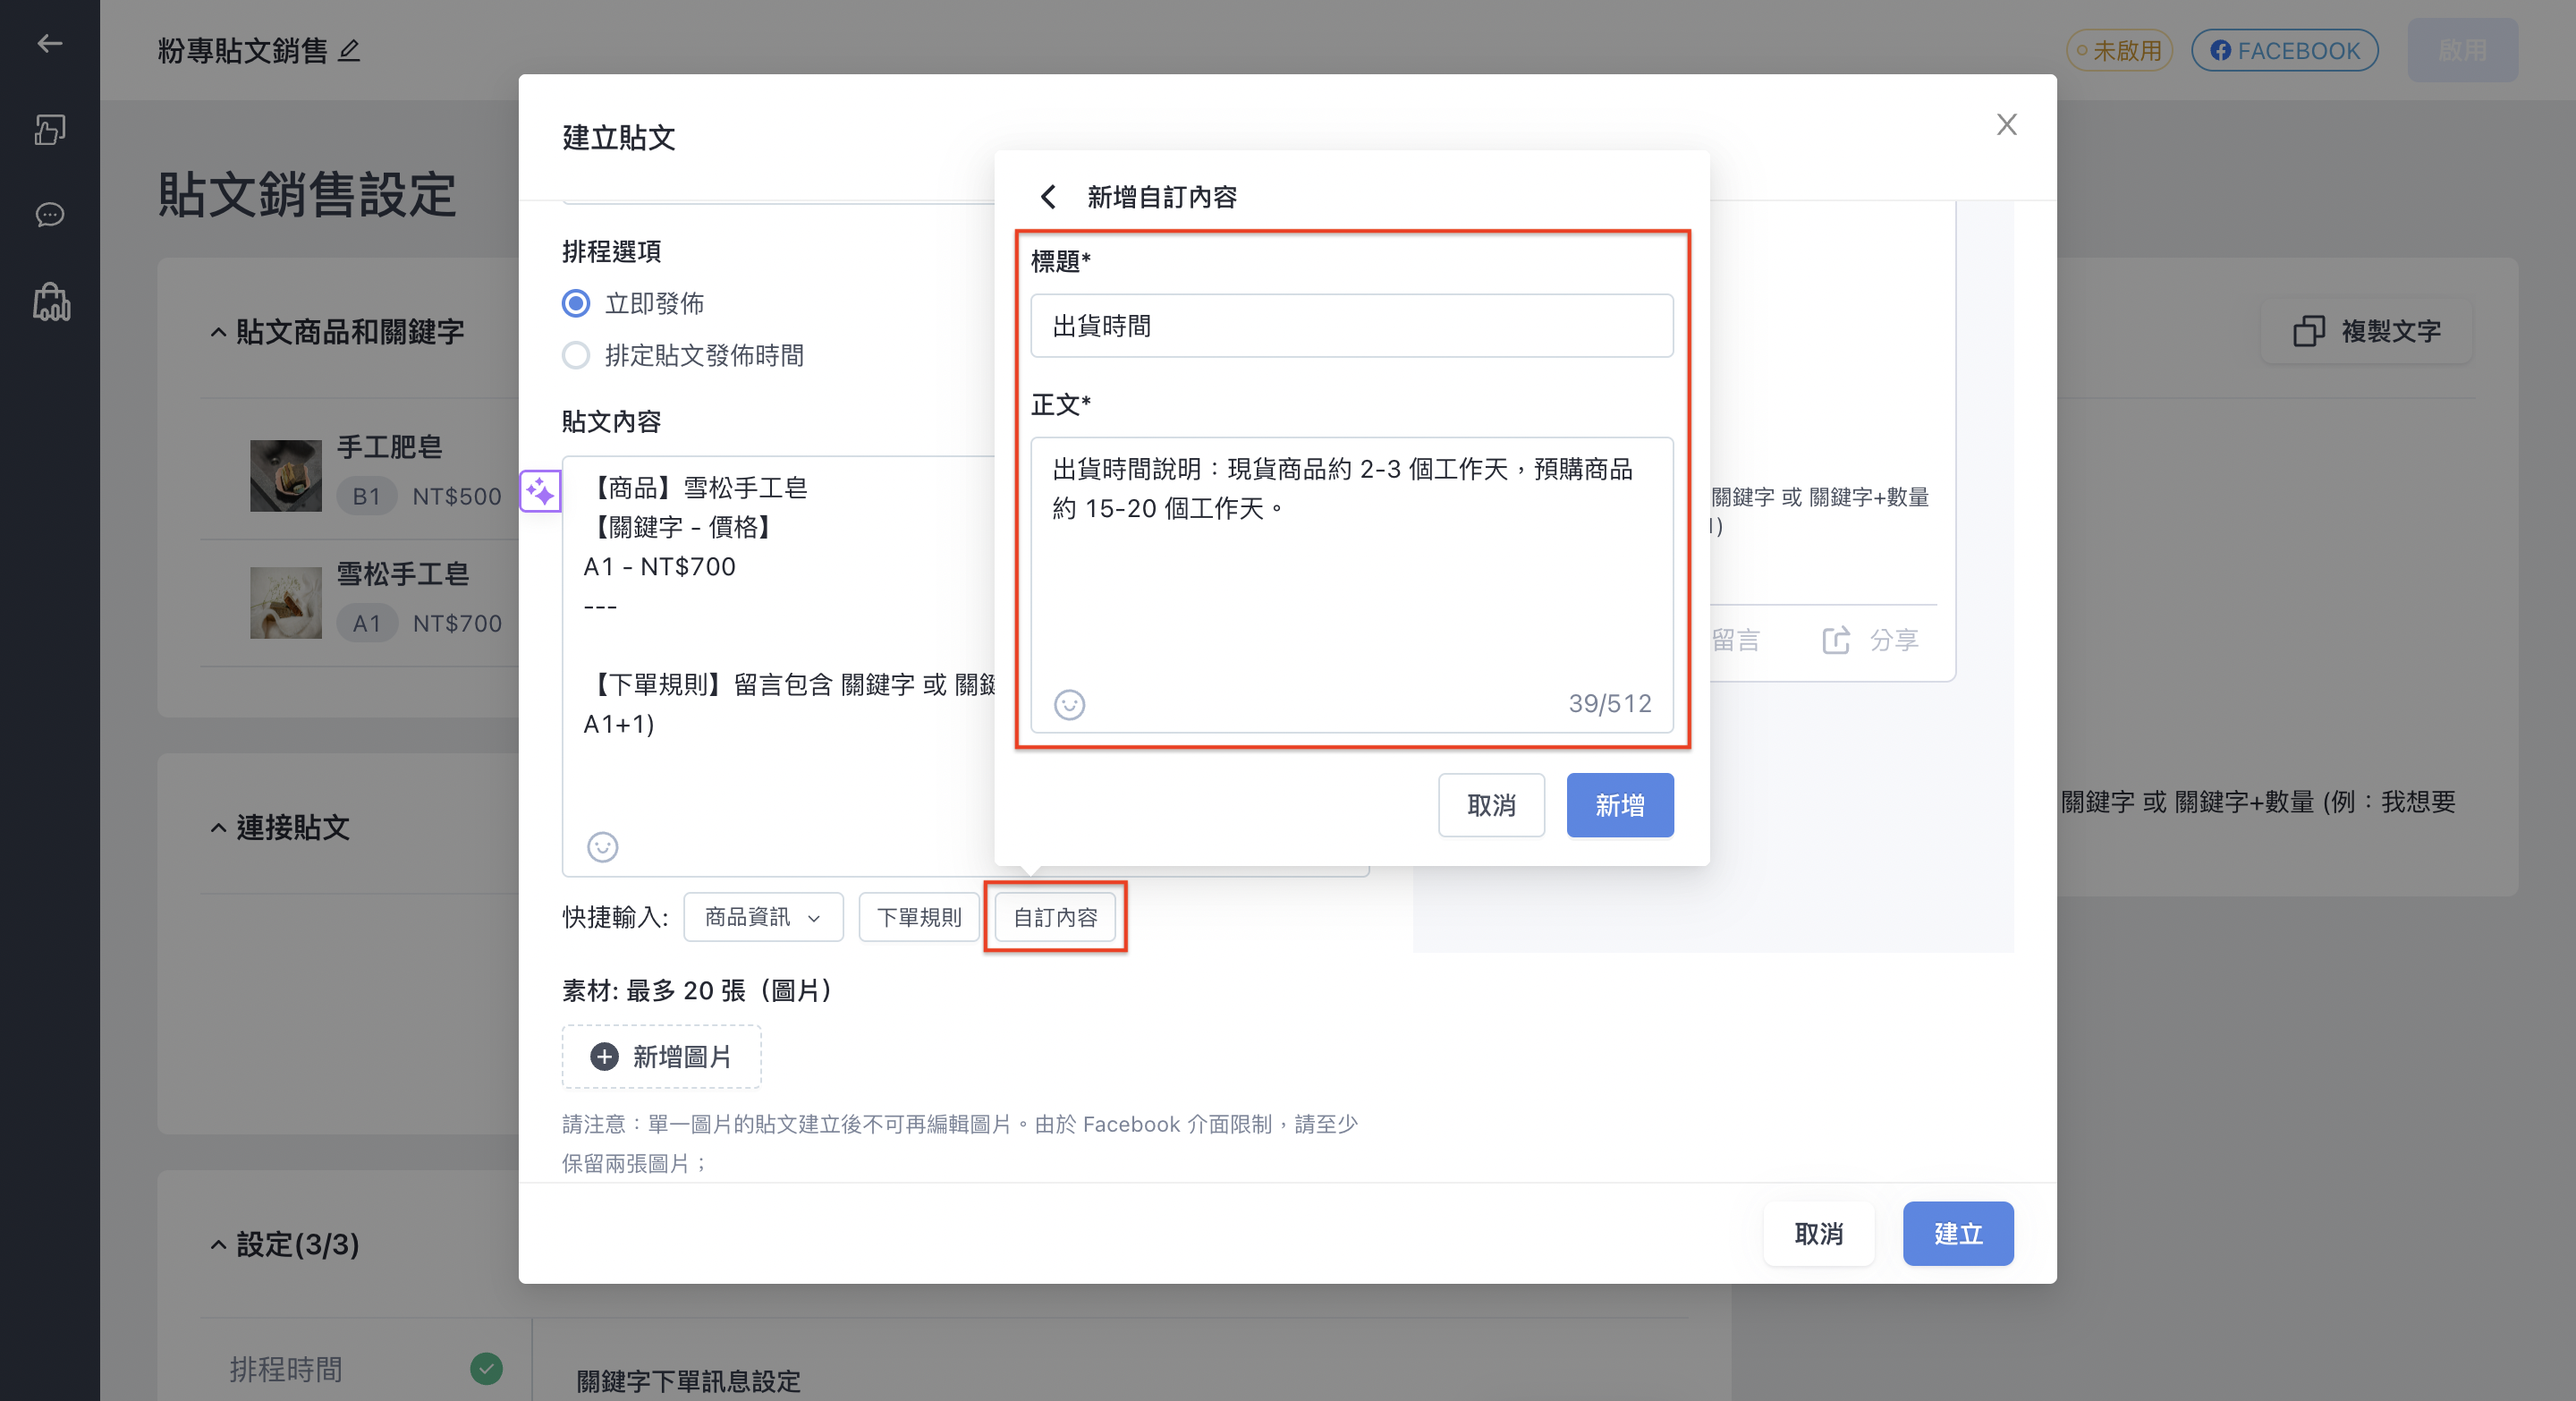
Task: Click the 自訂內容 quick input option
Action: 1055,917
